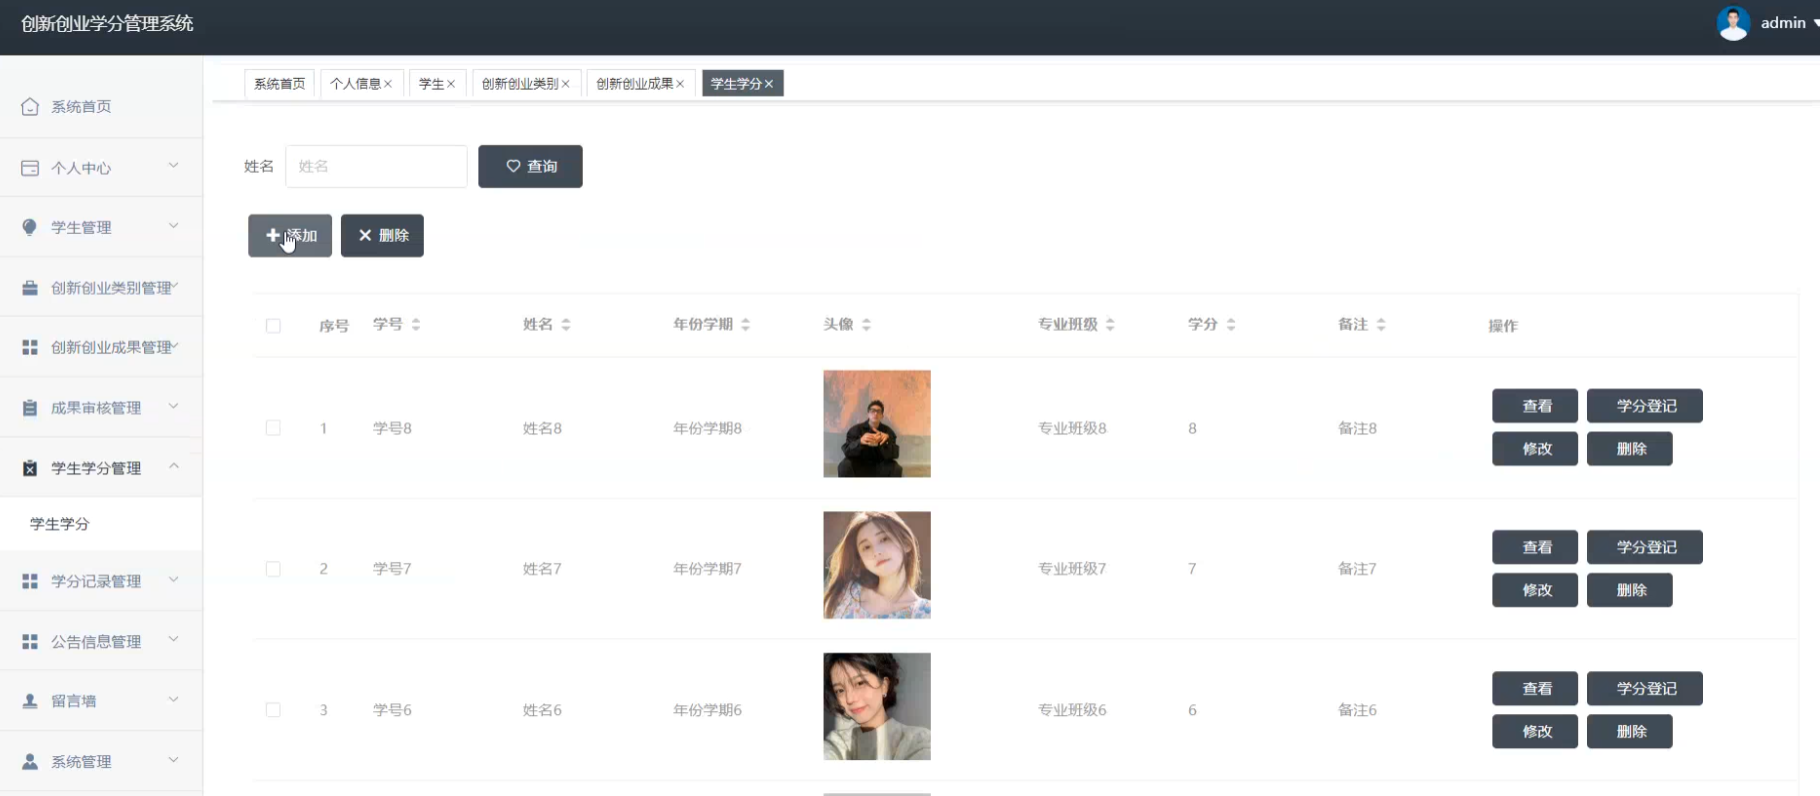Image resolution: width=1820 pixels, height=796 pixels.
Task: Sort table by 专业班级 column arrows
Action: 1110,324
